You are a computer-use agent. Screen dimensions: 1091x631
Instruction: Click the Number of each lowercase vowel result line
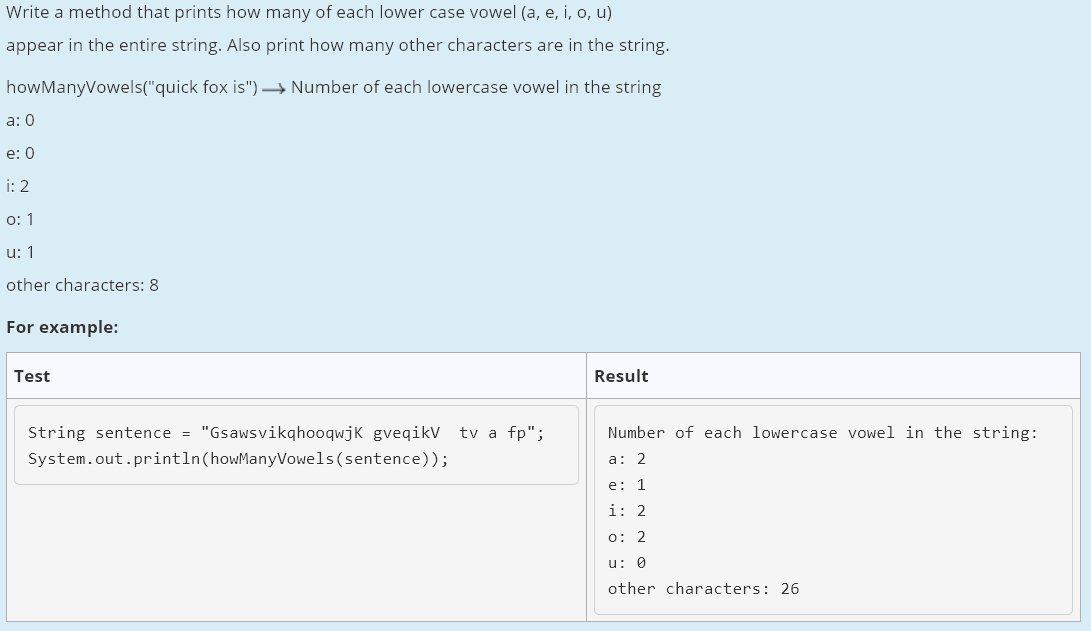(822, 432)
